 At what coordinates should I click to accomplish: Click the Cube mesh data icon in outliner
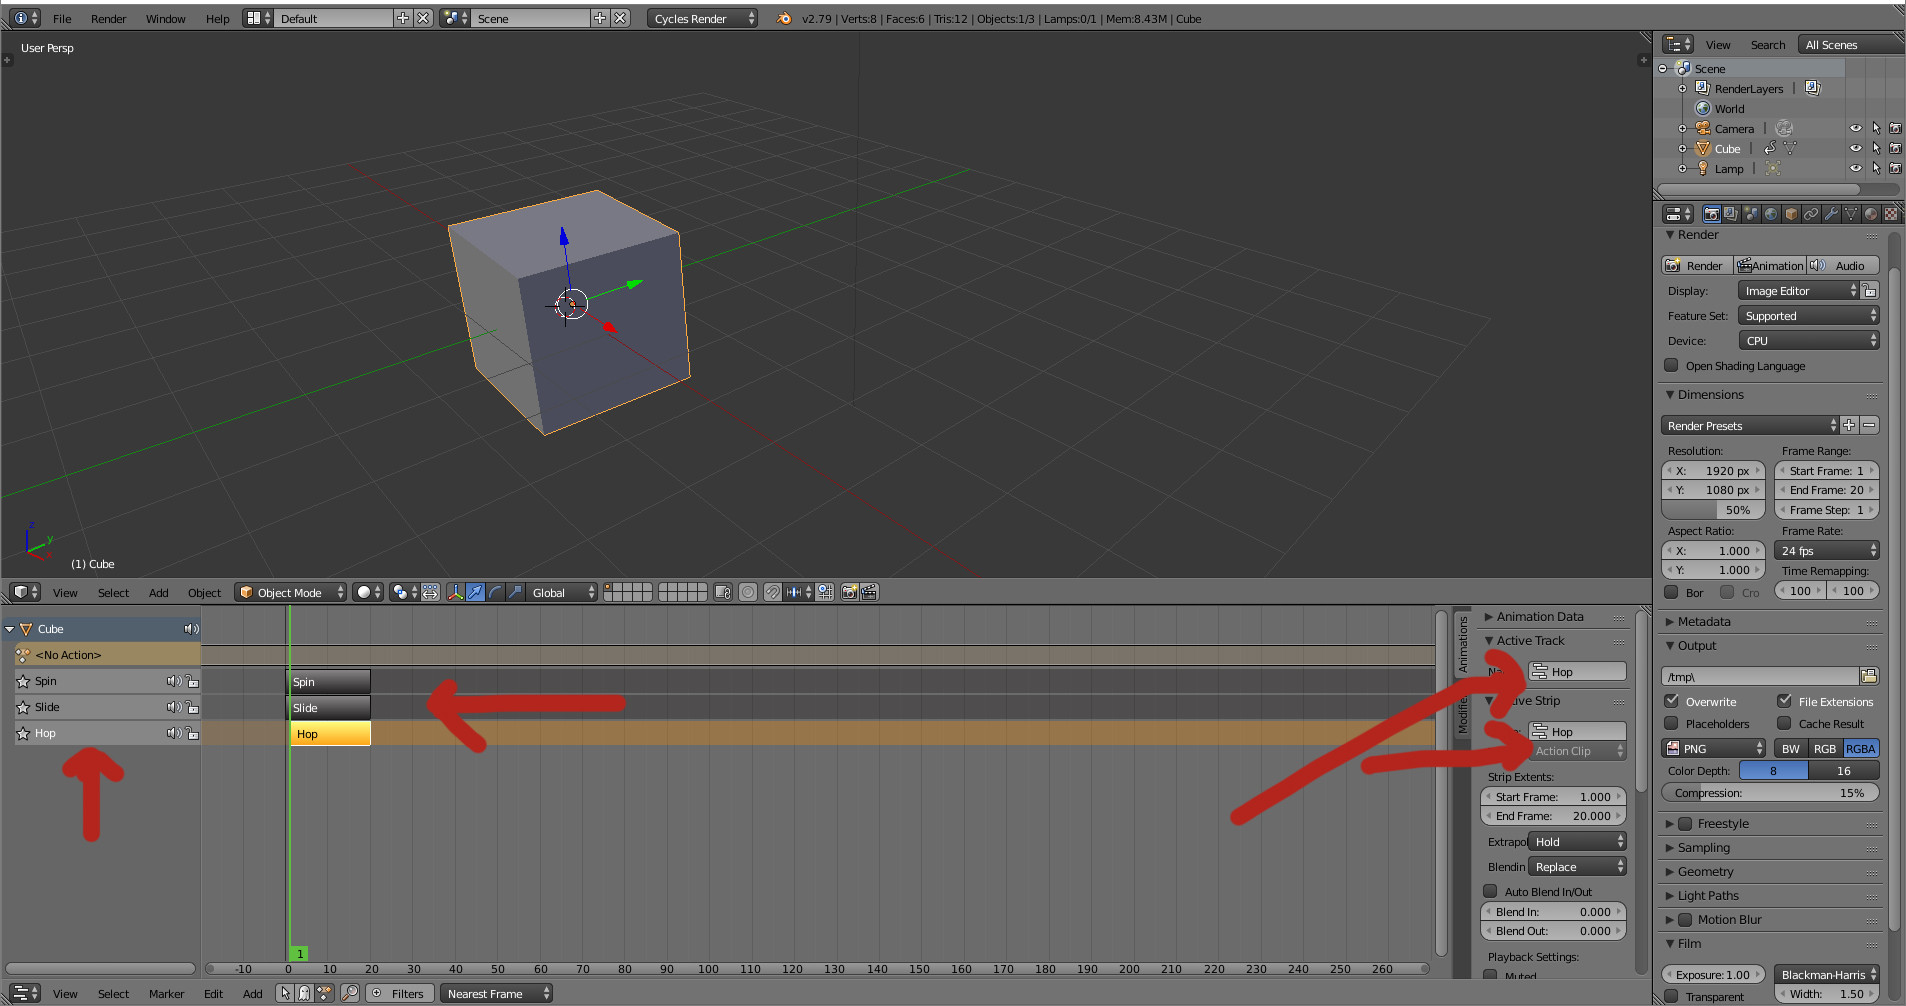[1790, 148]
